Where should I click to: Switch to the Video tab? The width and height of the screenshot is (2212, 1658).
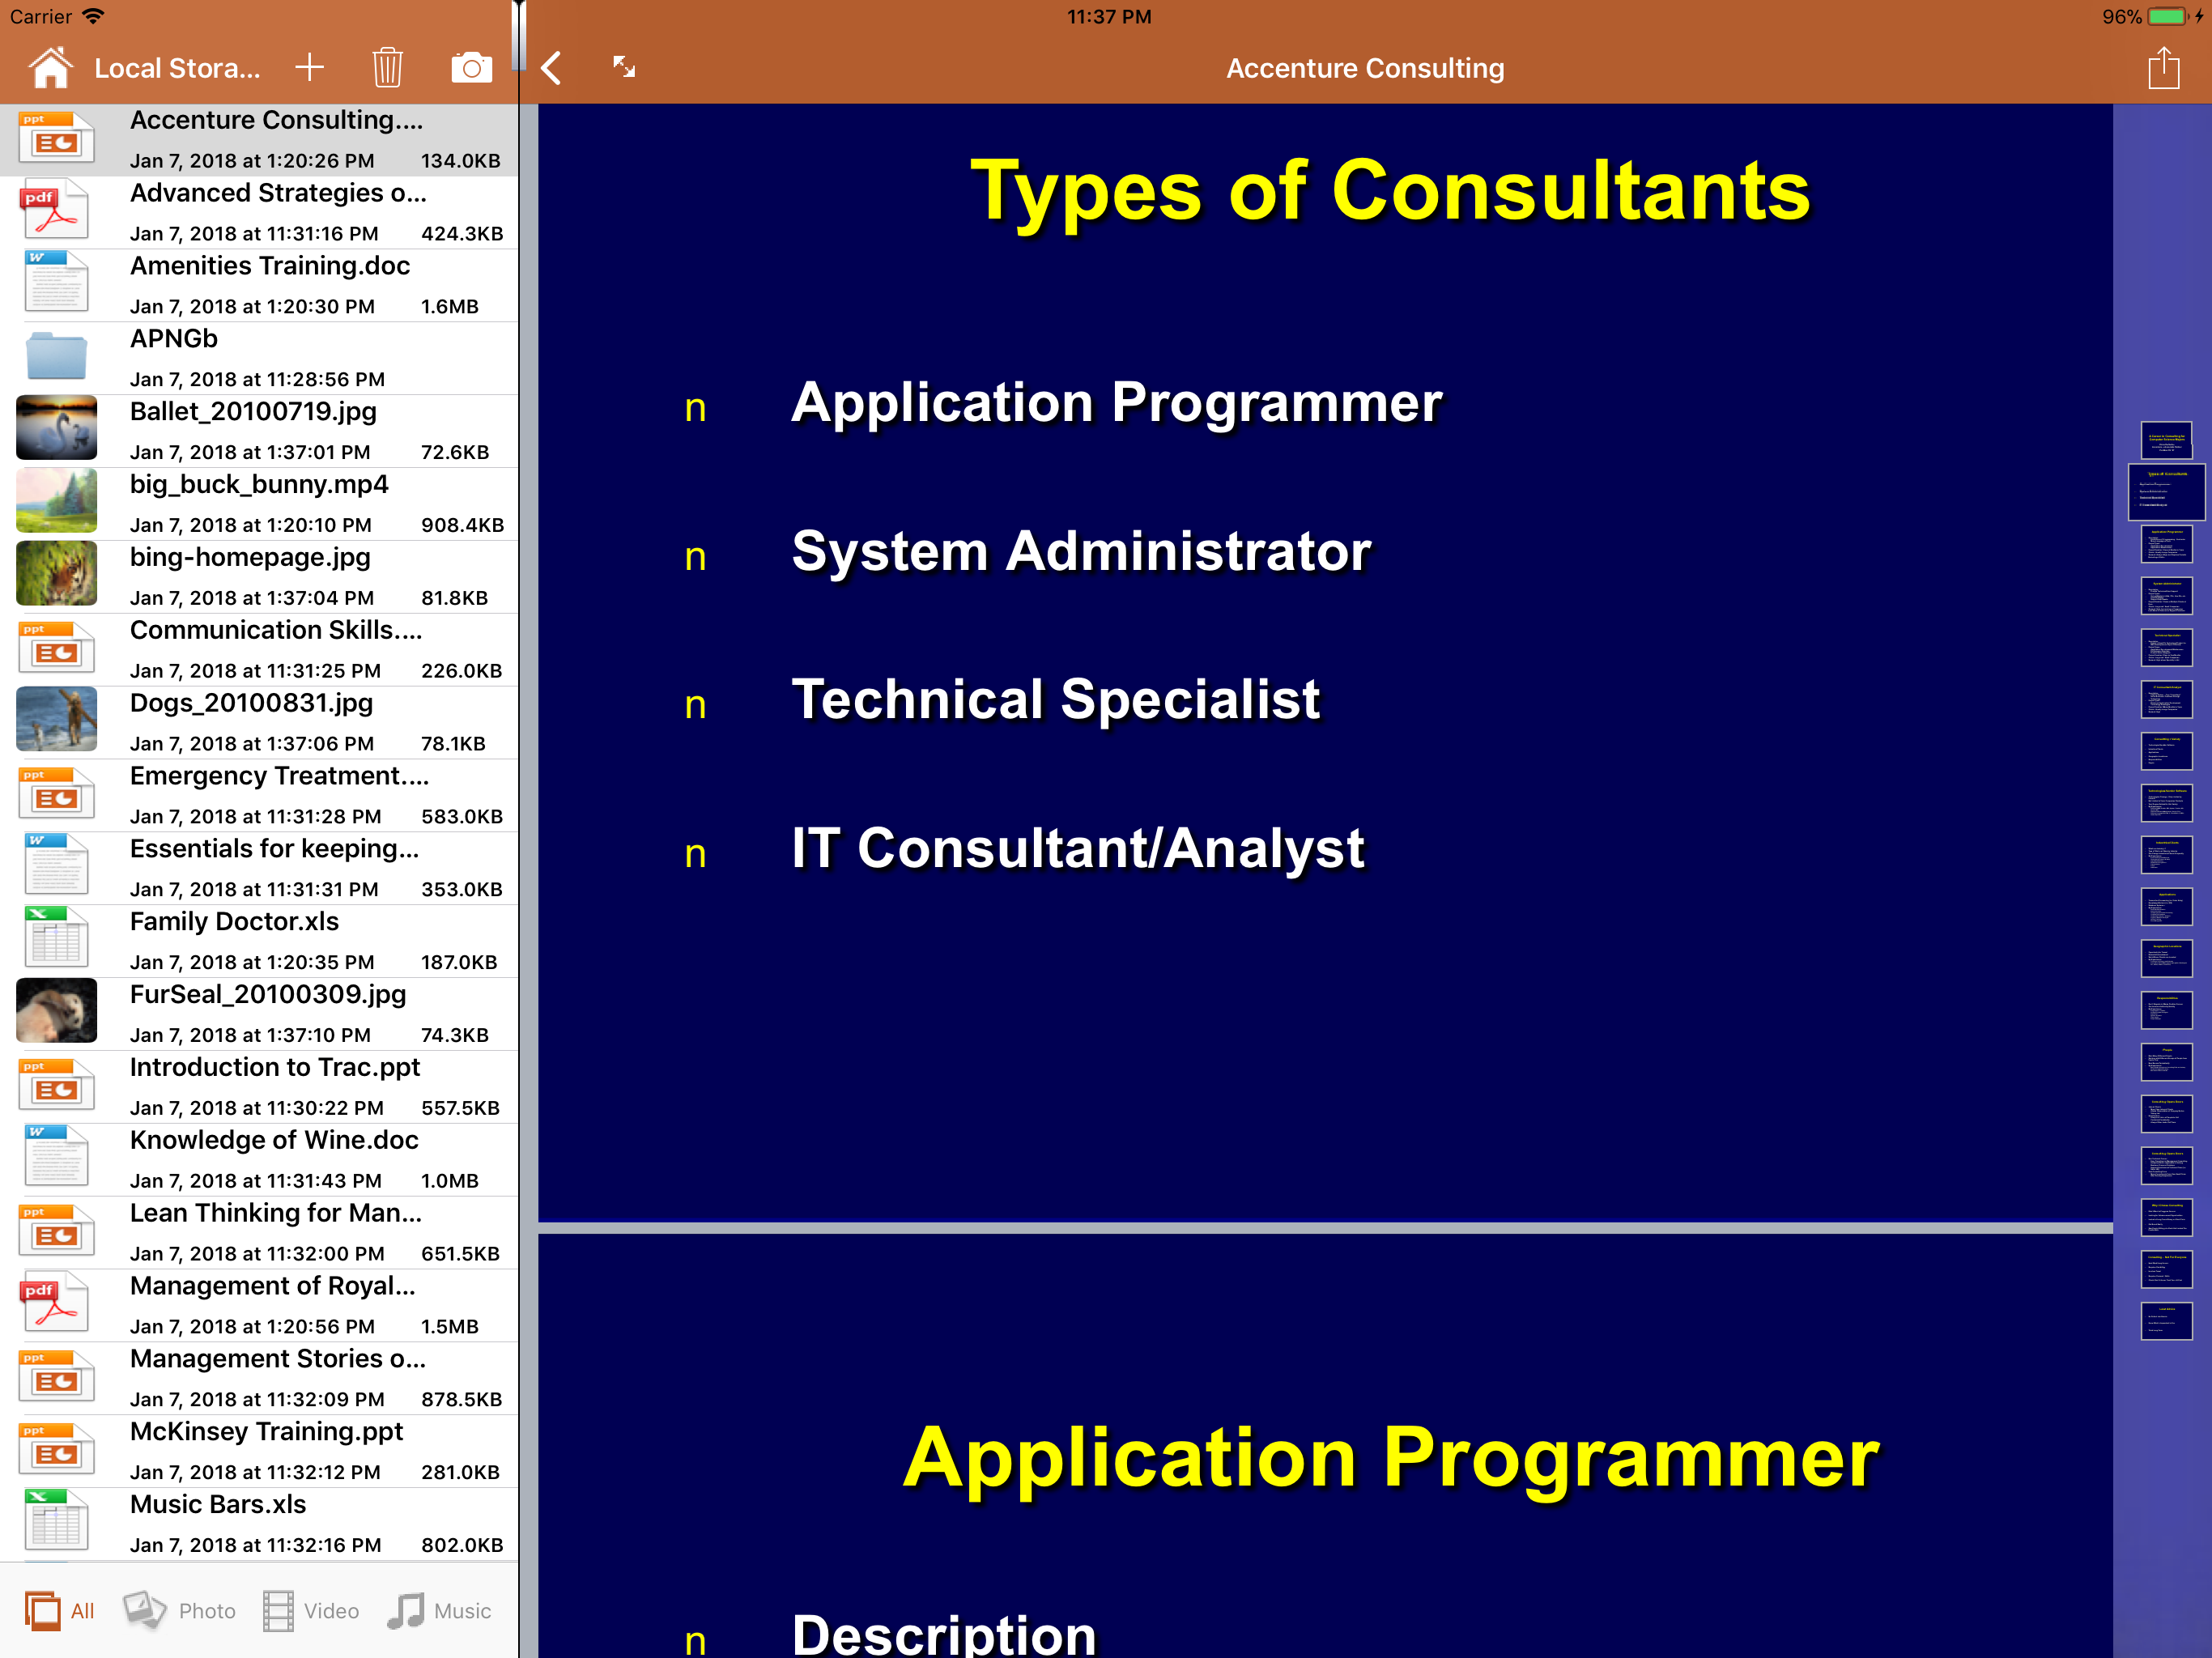[x=311, y=1611]
